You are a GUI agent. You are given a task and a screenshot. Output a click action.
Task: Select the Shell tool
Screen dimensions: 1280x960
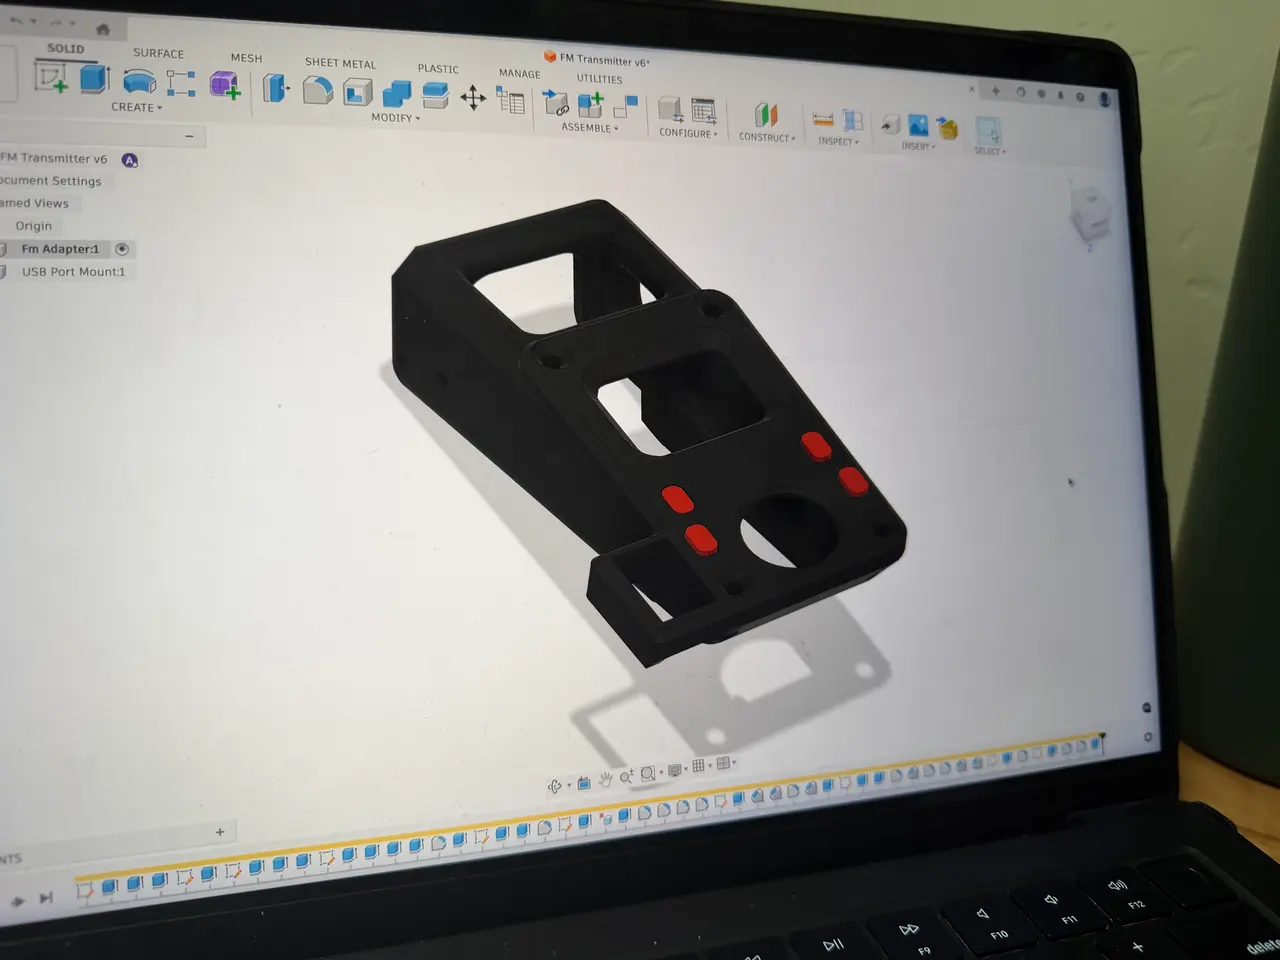357,93
